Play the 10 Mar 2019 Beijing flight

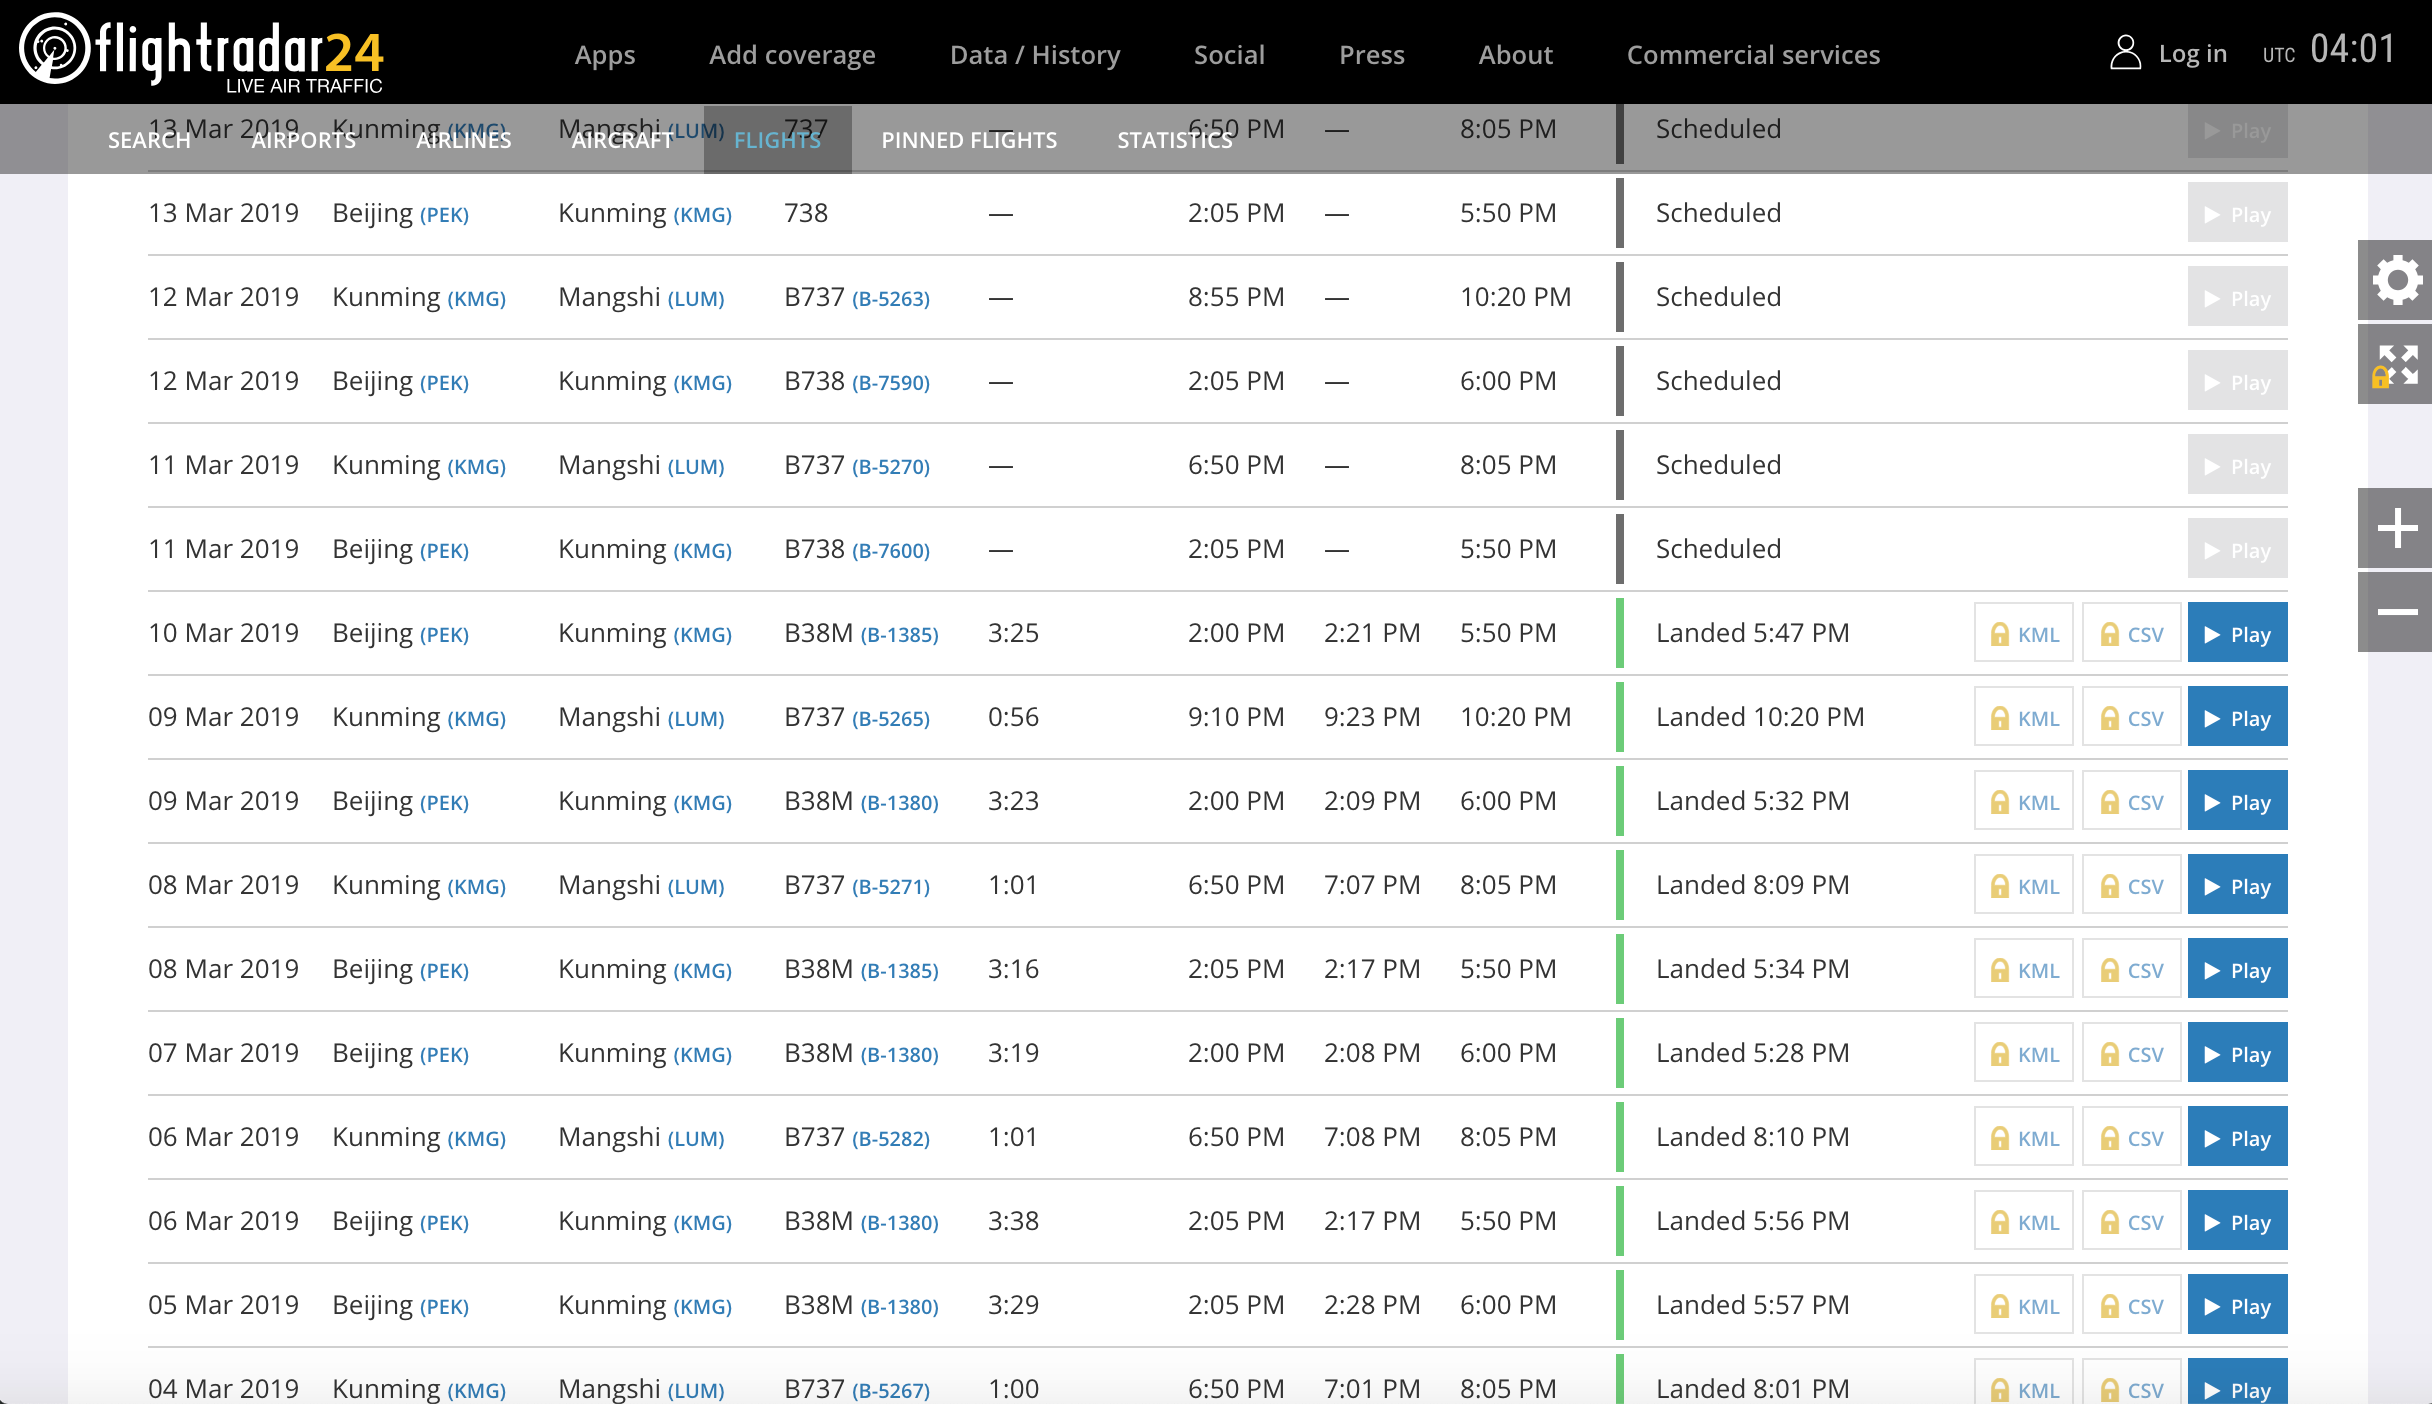pyautogui.click(x=2237, y=634)
